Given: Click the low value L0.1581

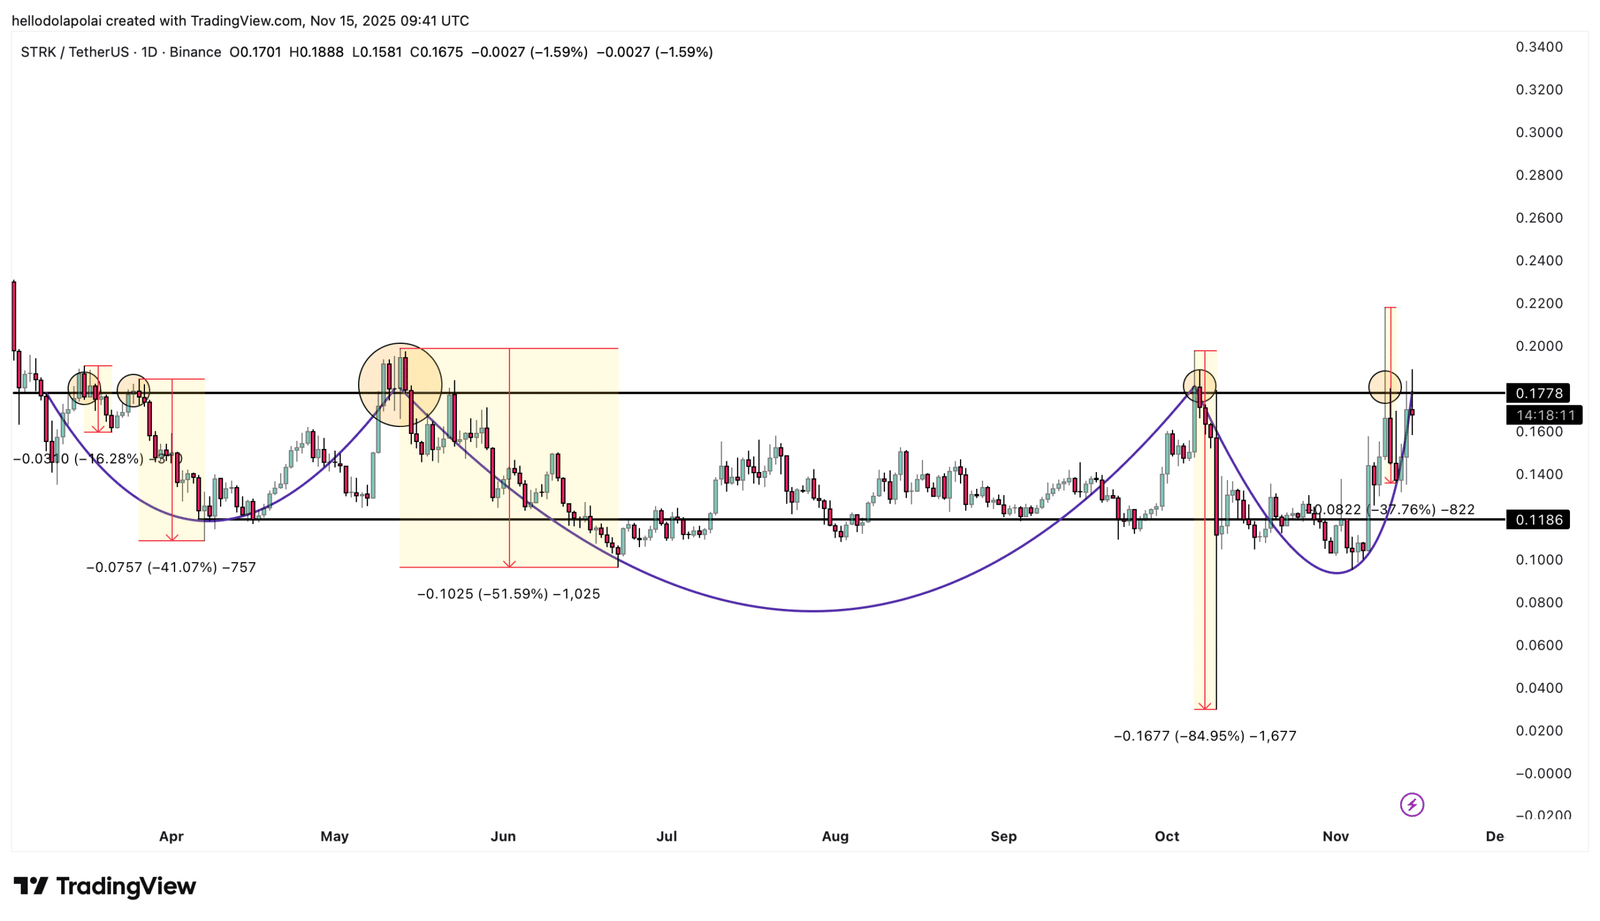Looking at the screenshot, I should click(x=376, y=52).
